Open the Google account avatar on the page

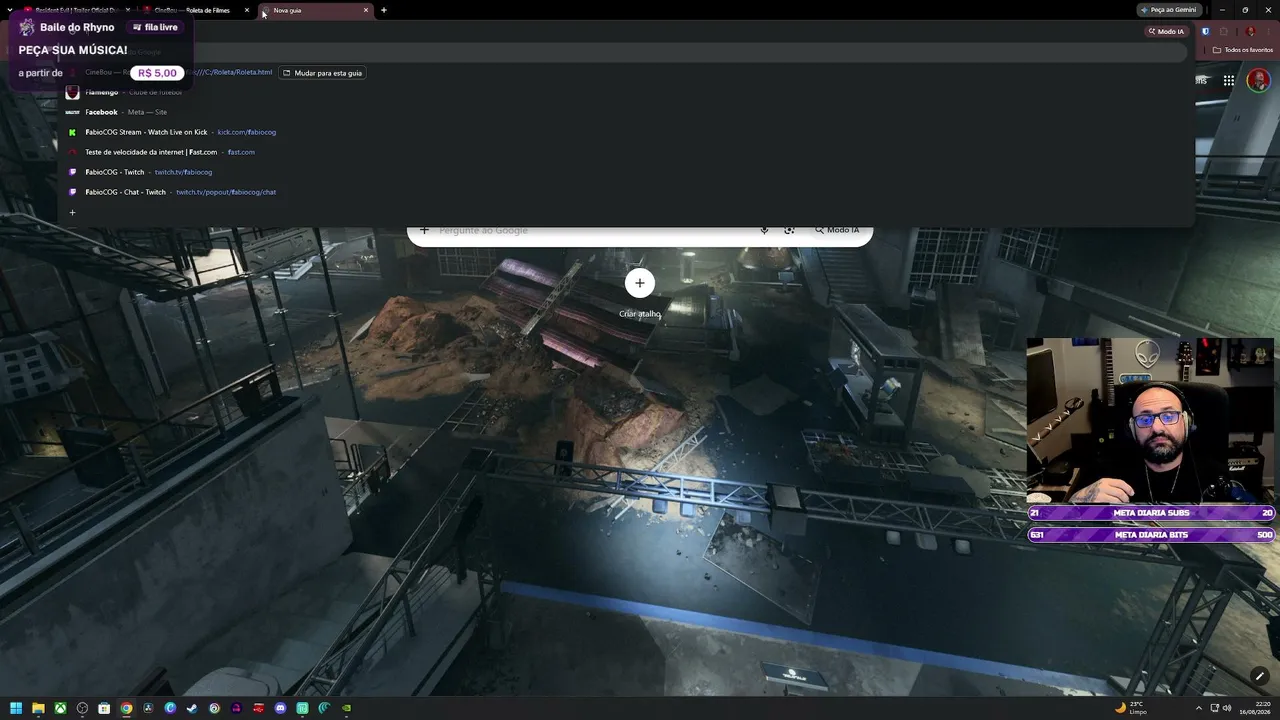tap(1258, 80)
